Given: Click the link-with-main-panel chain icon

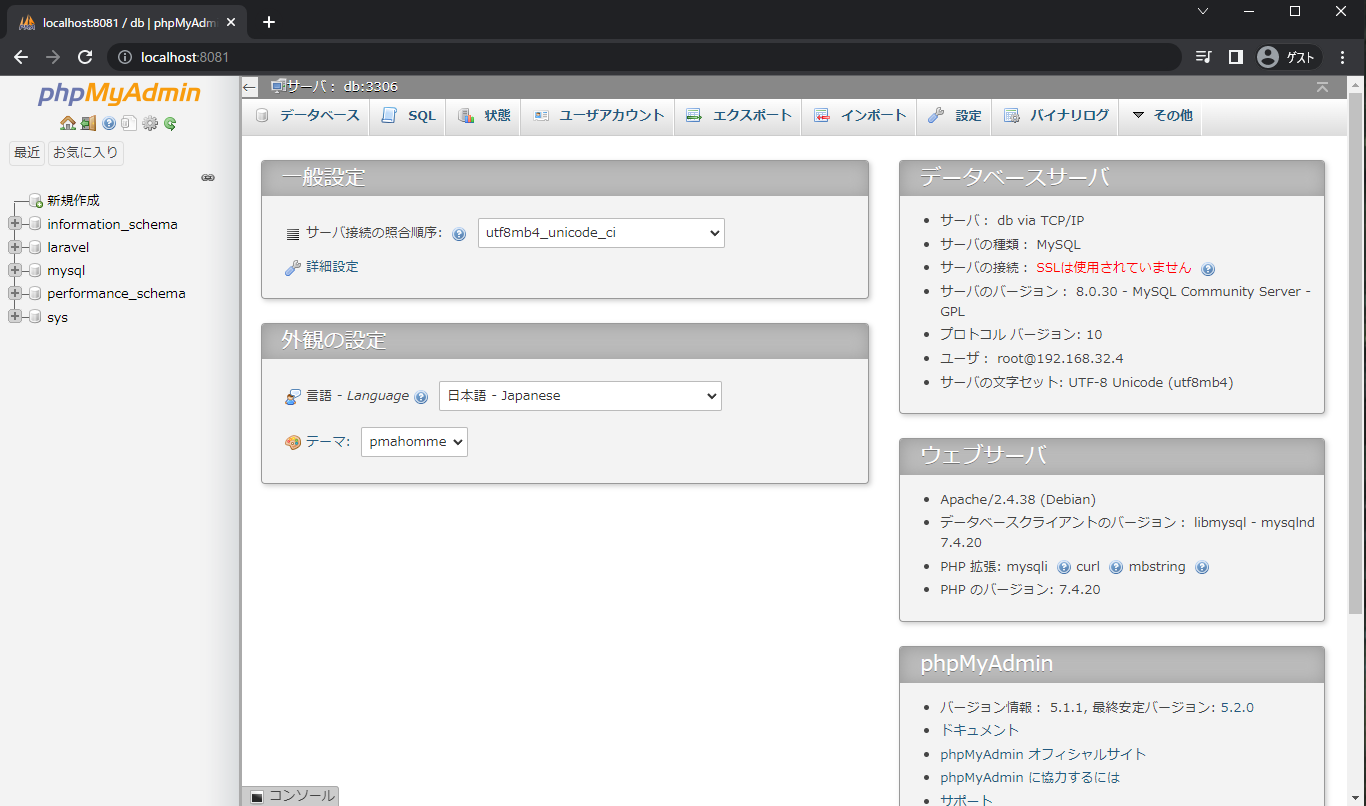Looking at the screenshot, I should [208, 177].
